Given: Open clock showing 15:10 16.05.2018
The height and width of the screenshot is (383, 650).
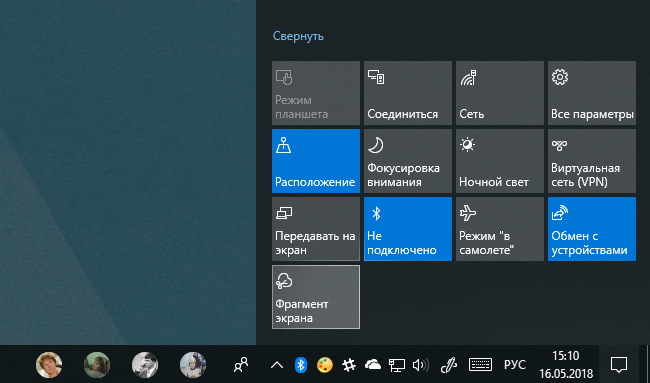Looking at the screenshot, I should [x=566, y=364].
